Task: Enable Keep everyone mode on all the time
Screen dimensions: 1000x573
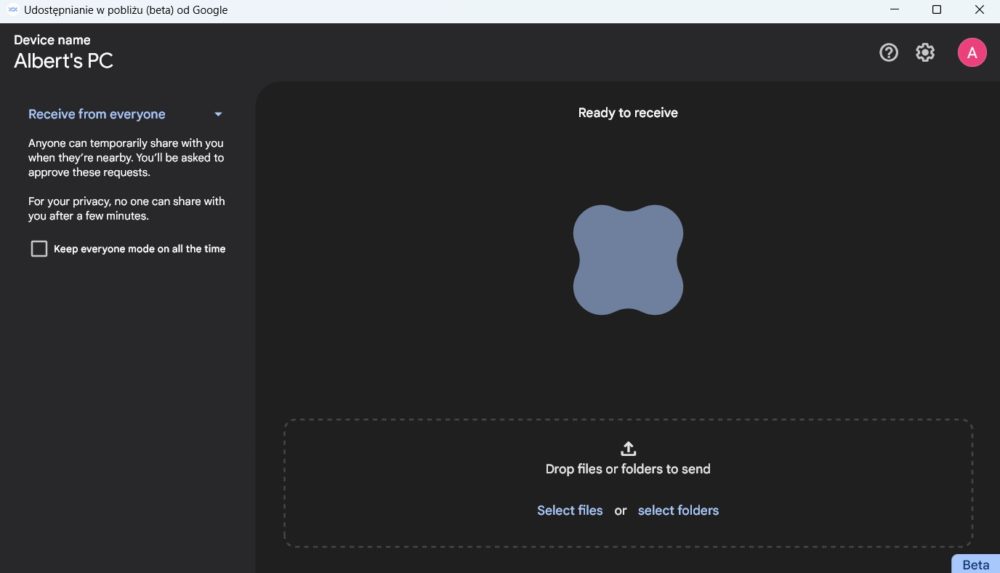Action: click(39, 249)
